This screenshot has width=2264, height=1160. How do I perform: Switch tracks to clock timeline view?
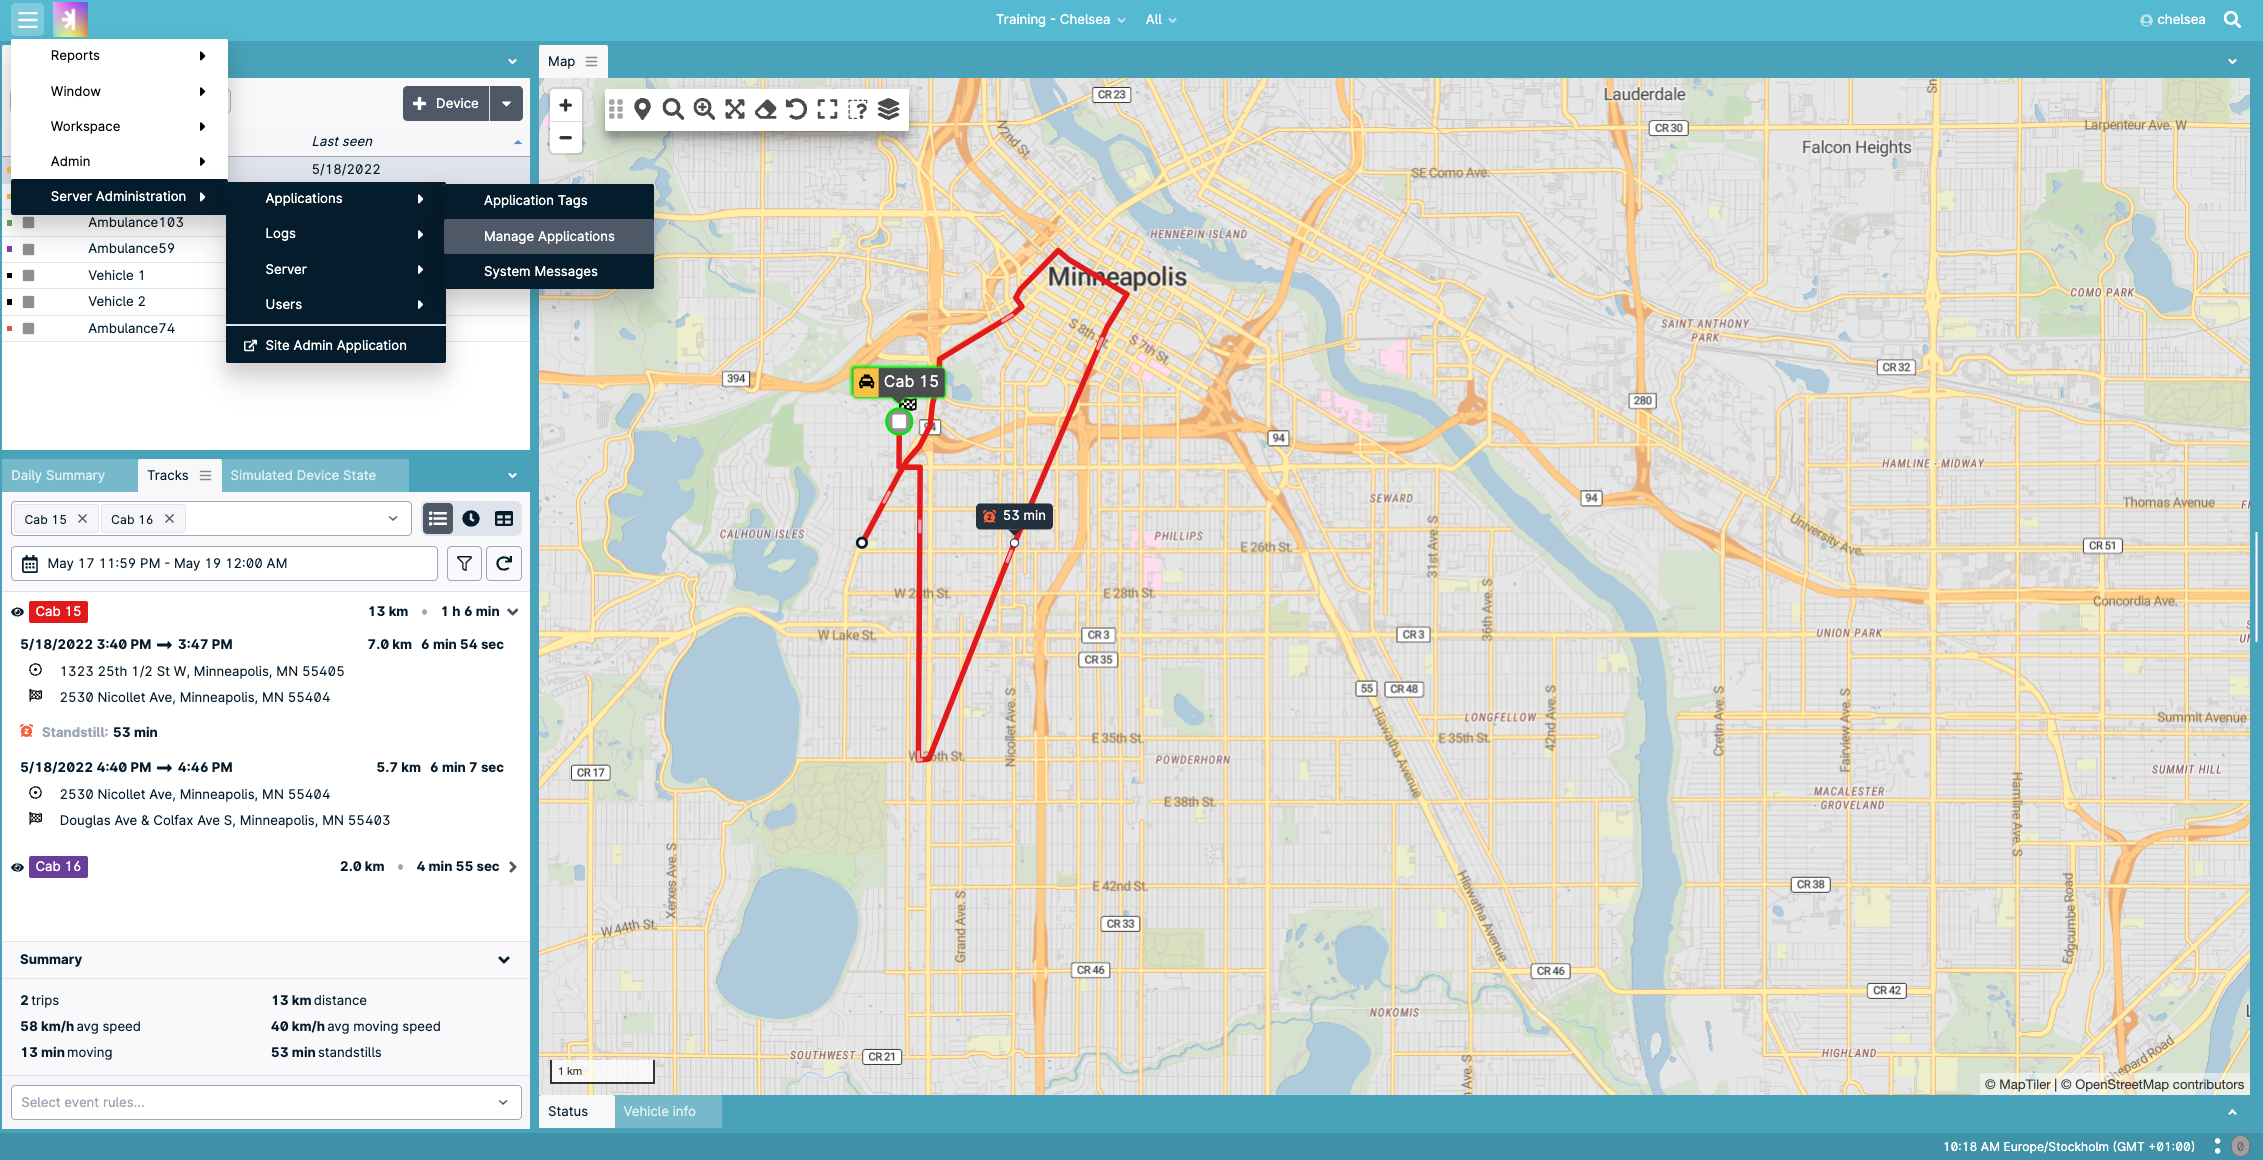(x=471, y=518)
